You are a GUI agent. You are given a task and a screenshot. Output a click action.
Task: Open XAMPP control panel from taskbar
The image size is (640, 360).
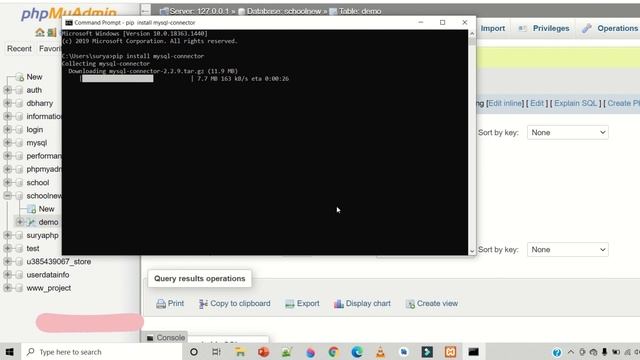pyautogui.click(x=450, y=352)
